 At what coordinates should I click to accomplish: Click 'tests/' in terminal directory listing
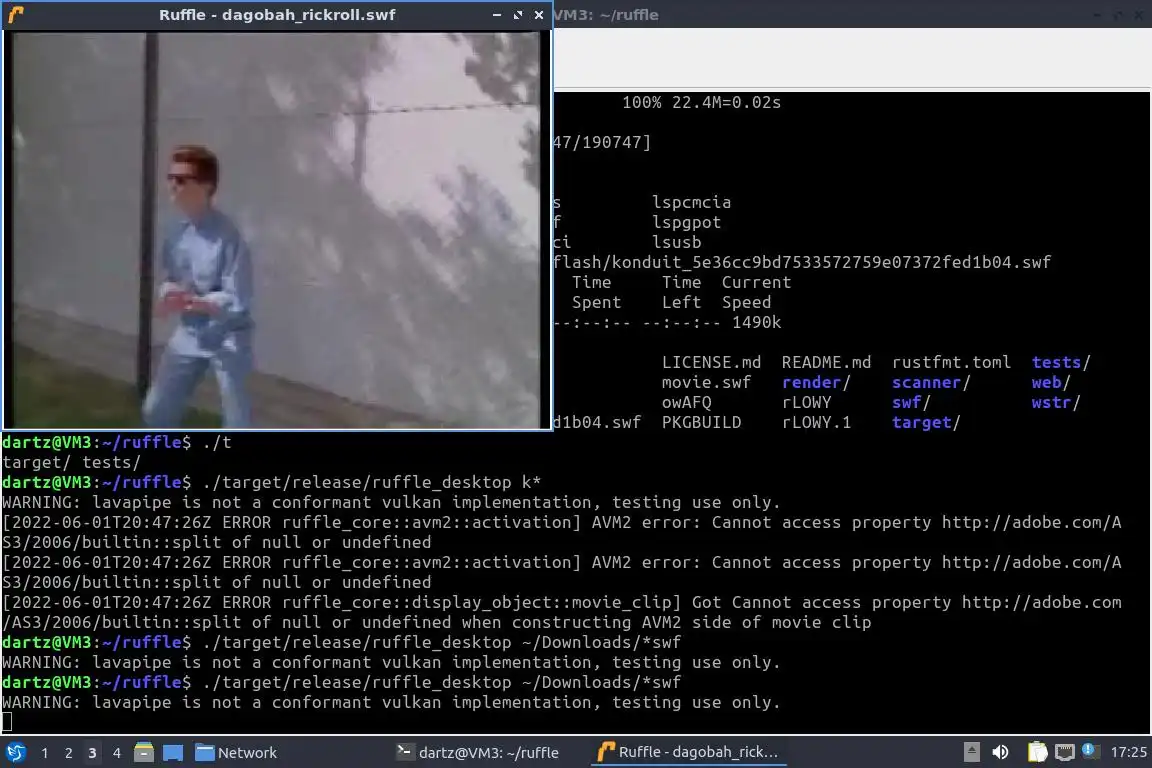coord(1061,362)
